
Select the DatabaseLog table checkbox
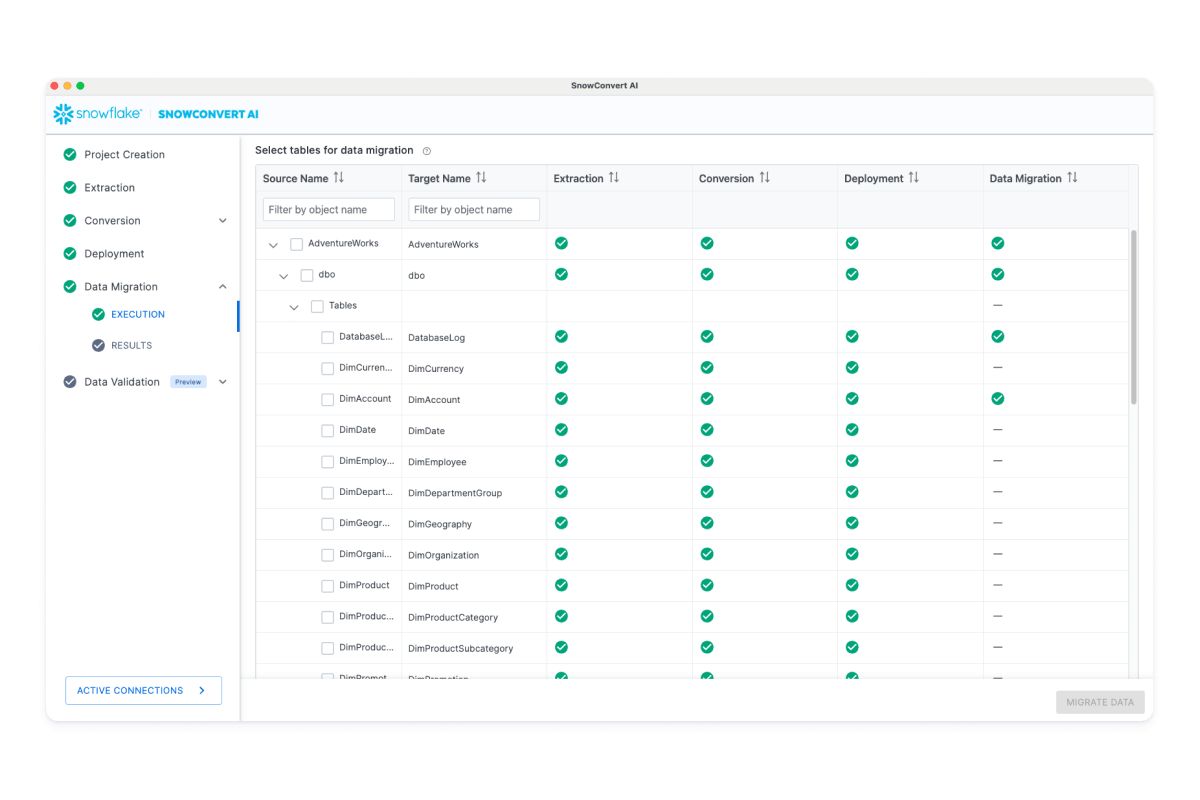pyautogui.click(x=328, y=338)
